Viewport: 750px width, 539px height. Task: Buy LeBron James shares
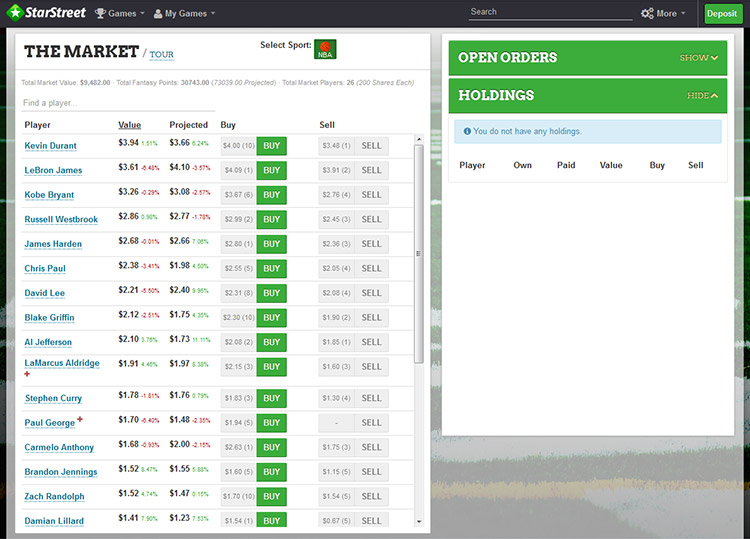click(272, 170)
